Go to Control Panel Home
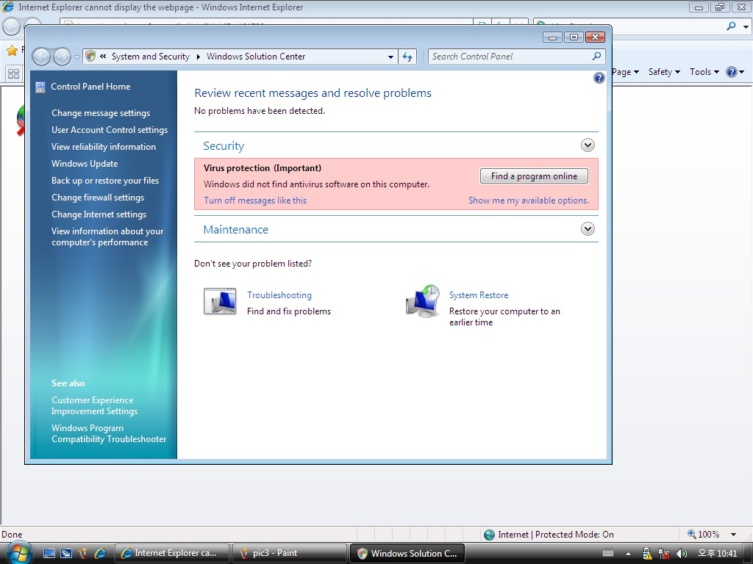Viewport: 753px width, 564px height. tap(90, 86)
